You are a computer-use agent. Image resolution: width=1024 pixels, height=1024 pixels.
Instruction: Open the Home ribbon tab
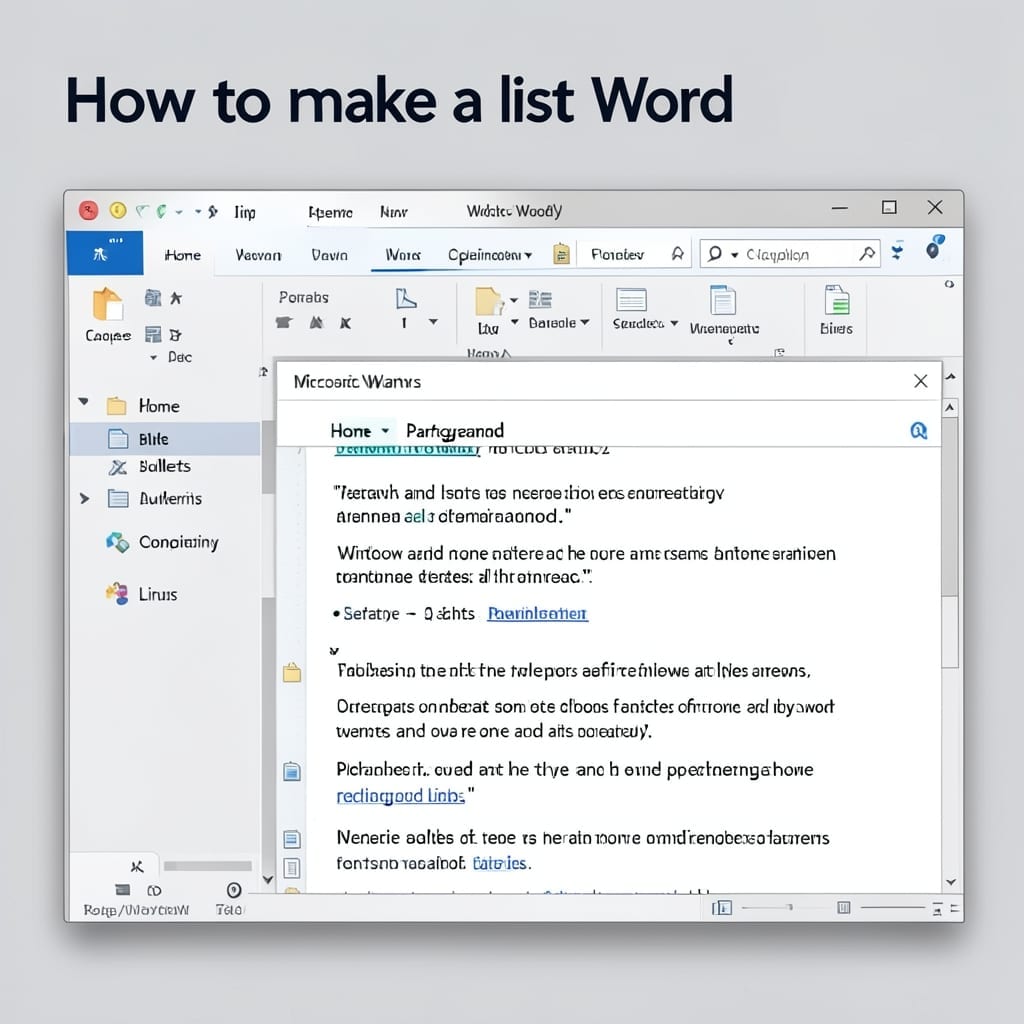click(183, 255)
